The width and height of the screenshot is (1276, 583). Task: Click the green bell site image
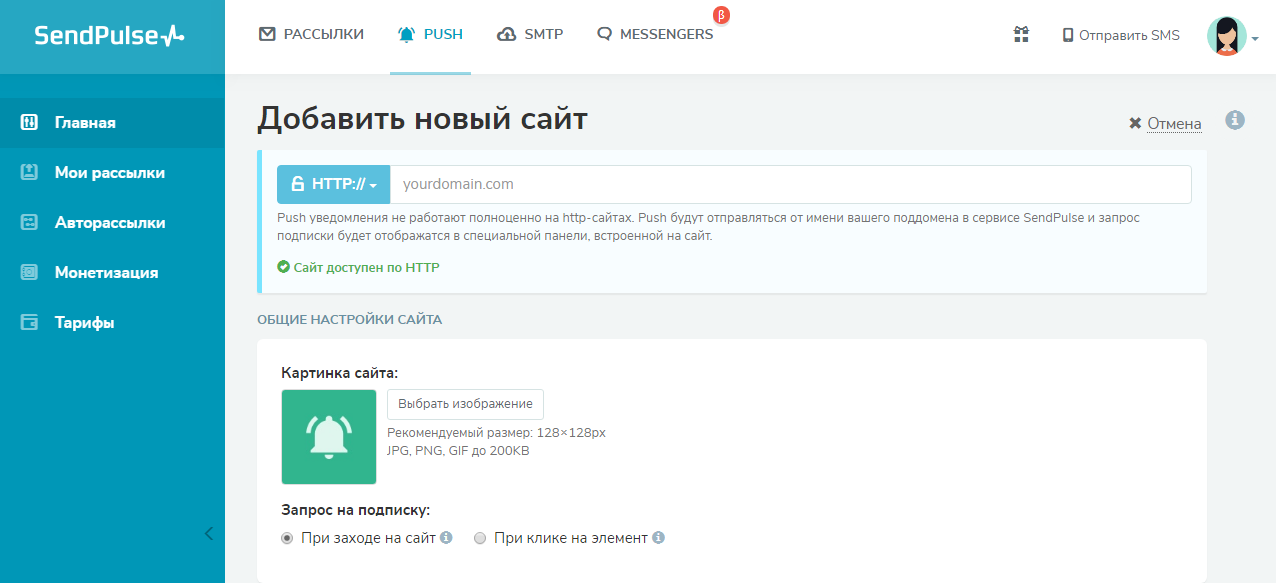coord(329,436)
